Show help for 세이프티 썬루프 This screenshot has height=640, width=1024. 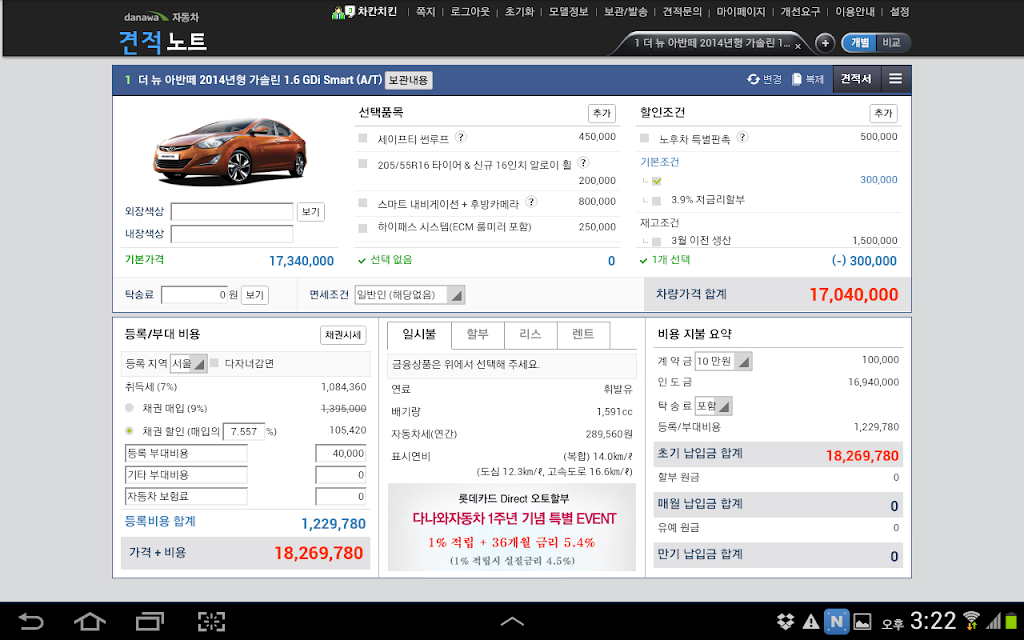[460, 137]
